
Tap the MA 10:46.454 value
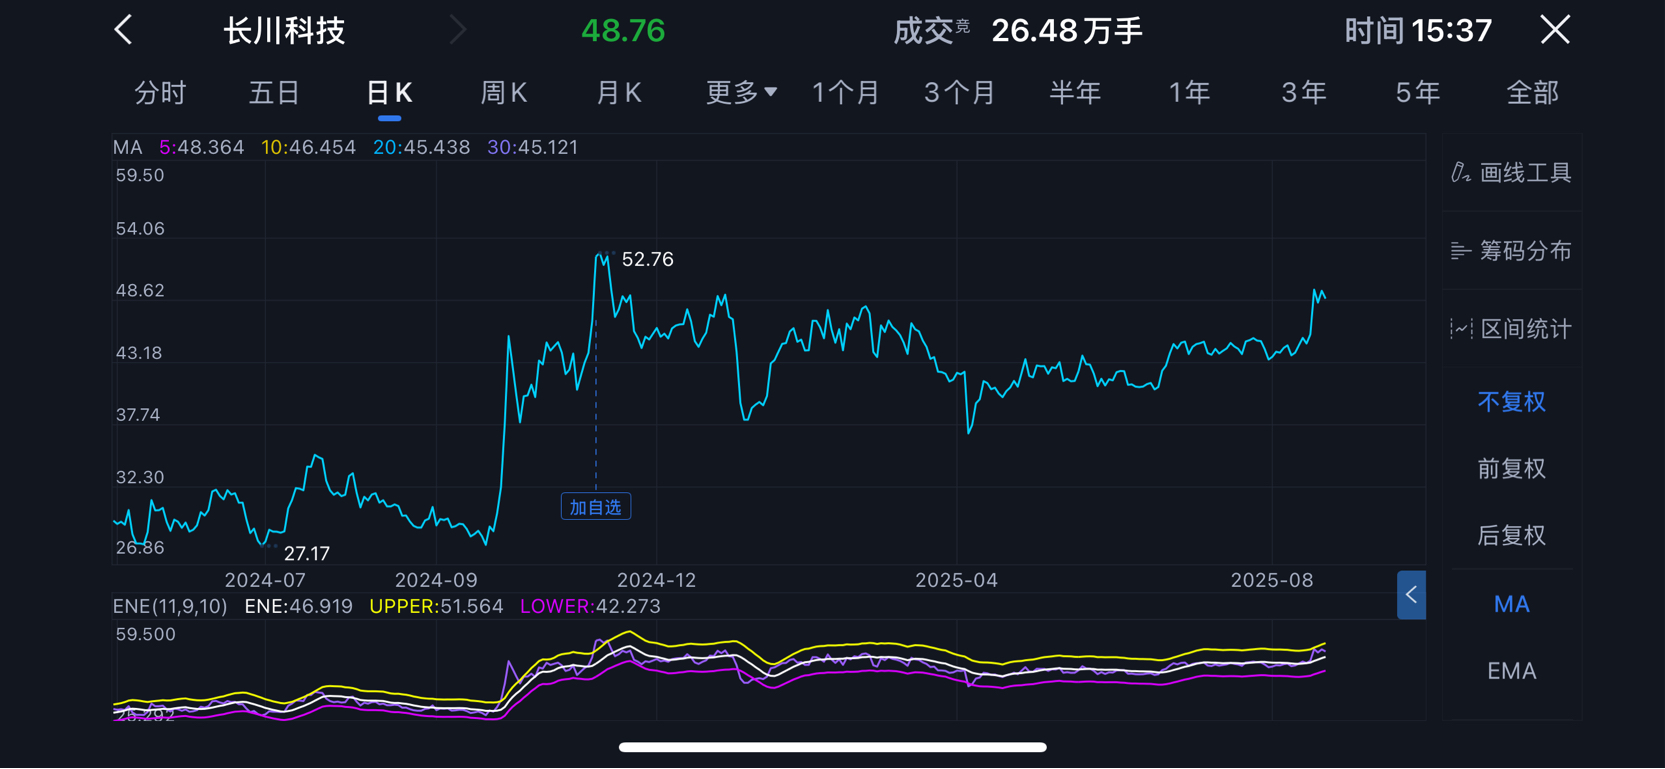click(308, 147)
